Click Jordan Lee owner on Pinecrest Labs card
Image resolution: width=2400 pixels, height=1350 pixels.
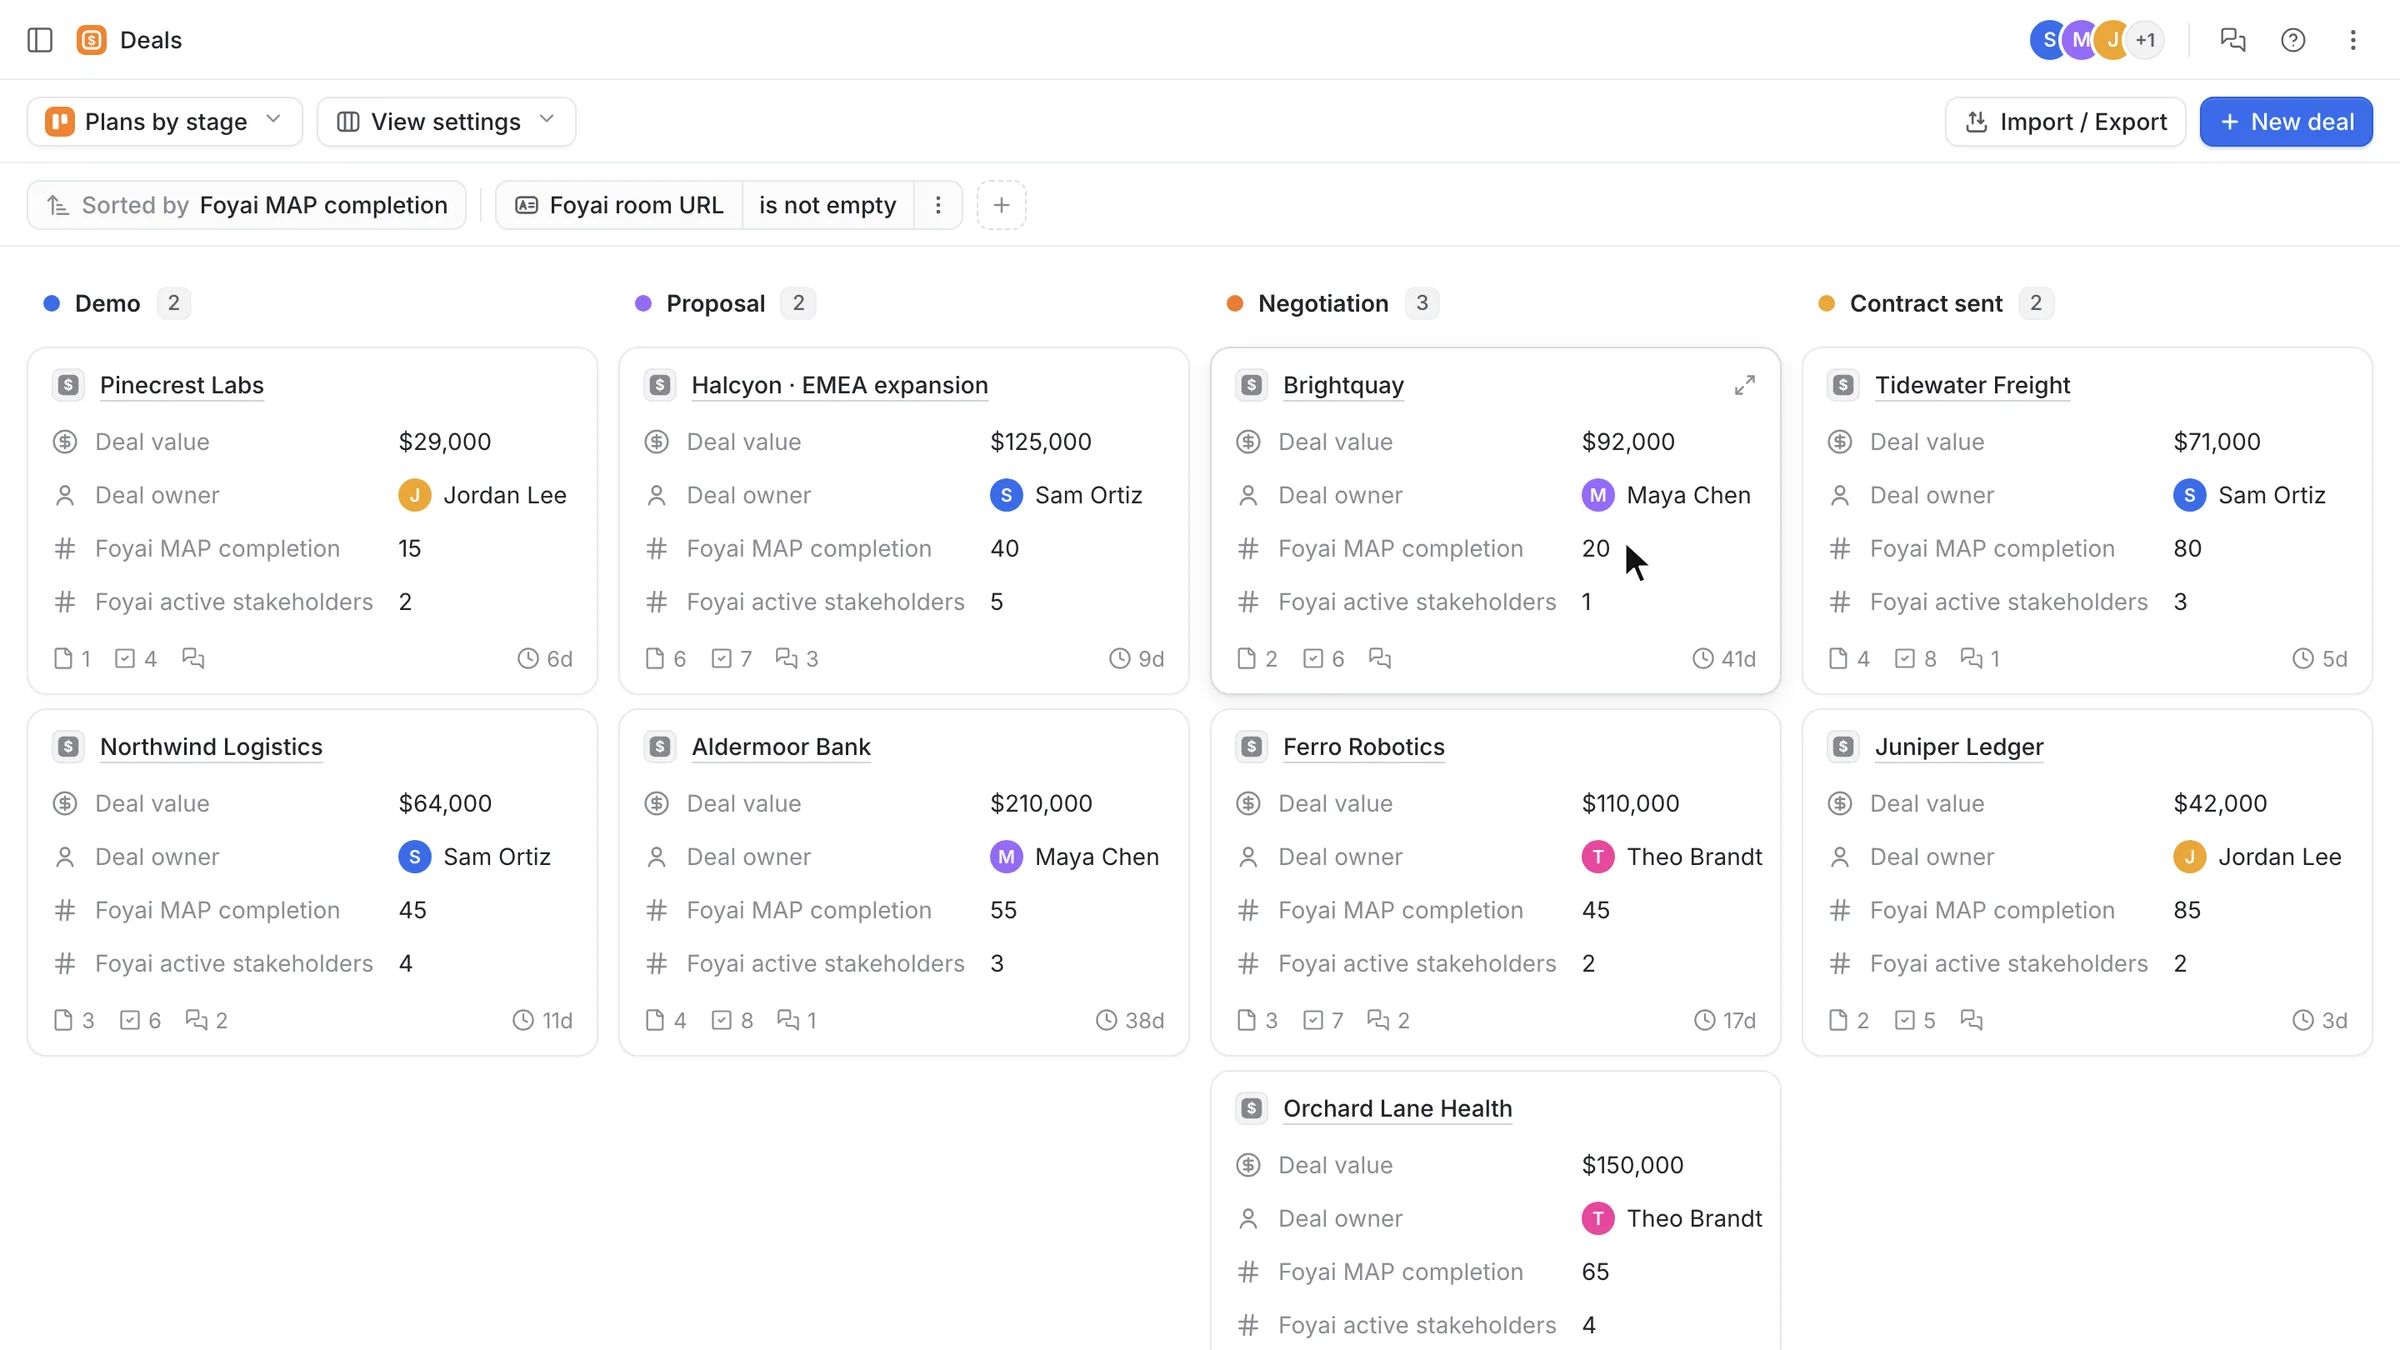click(482, 495)
